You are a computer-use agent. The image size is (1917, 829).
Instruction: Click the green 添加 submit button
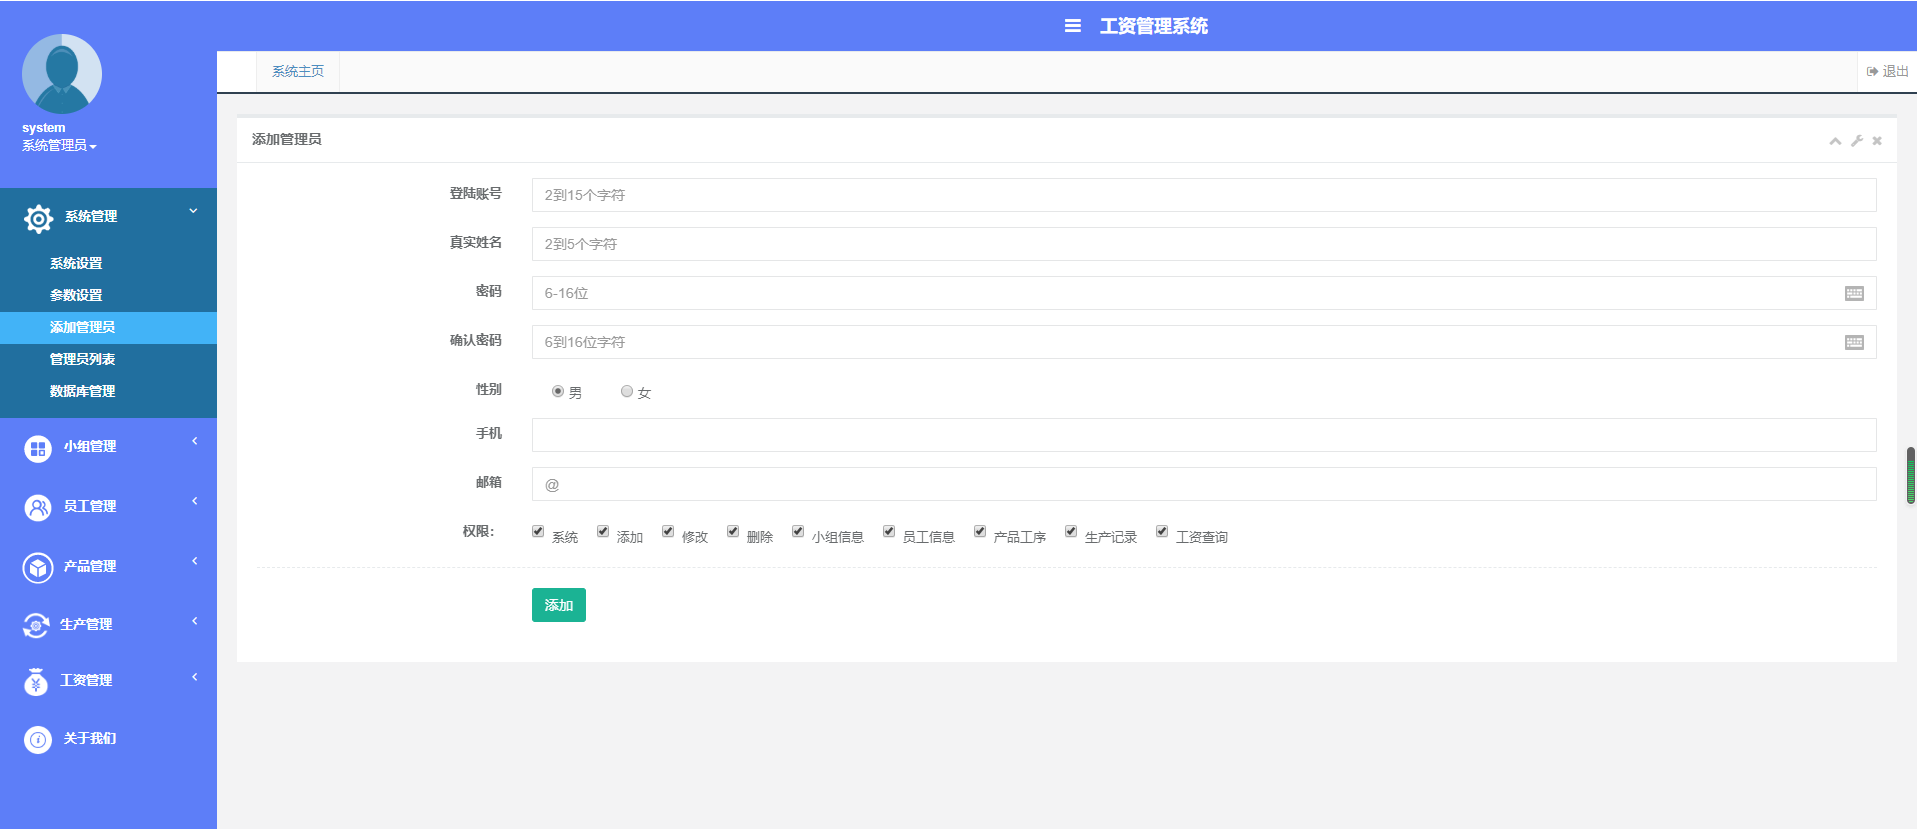[559, 605]
